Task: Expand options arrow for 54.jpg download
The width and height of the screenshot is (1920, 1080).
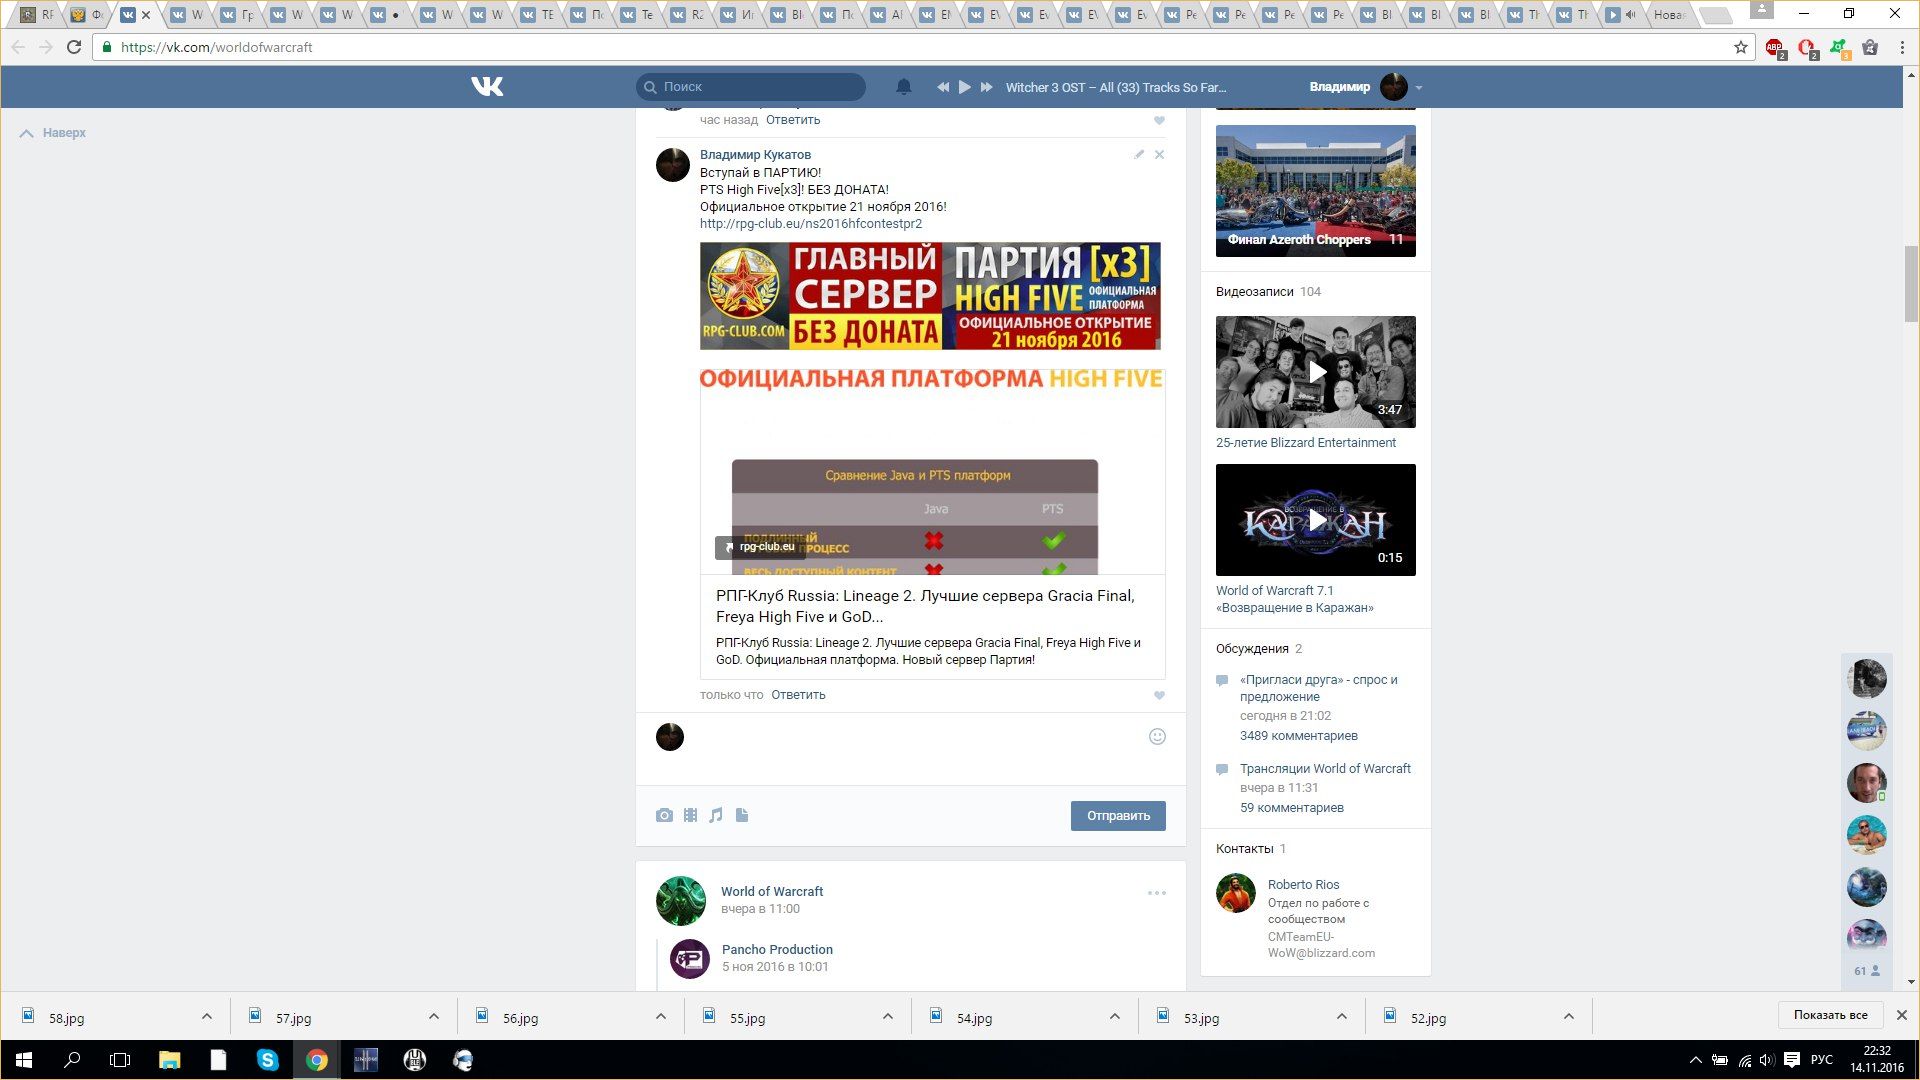Action: coord(1115,1017)
